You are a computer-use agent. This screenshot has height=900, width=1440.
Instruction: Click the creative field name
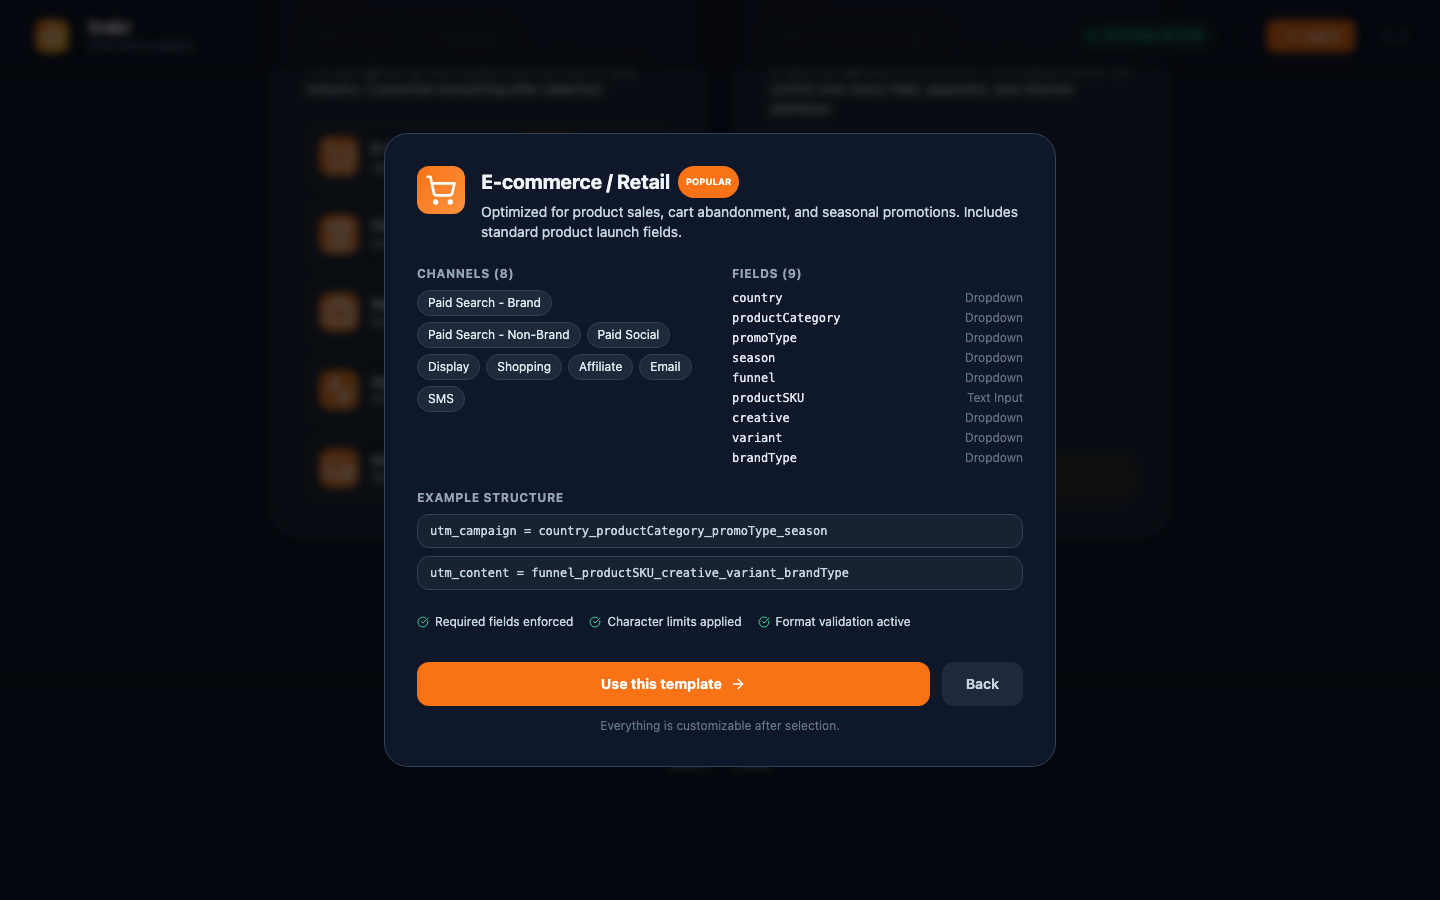(760, 418)
